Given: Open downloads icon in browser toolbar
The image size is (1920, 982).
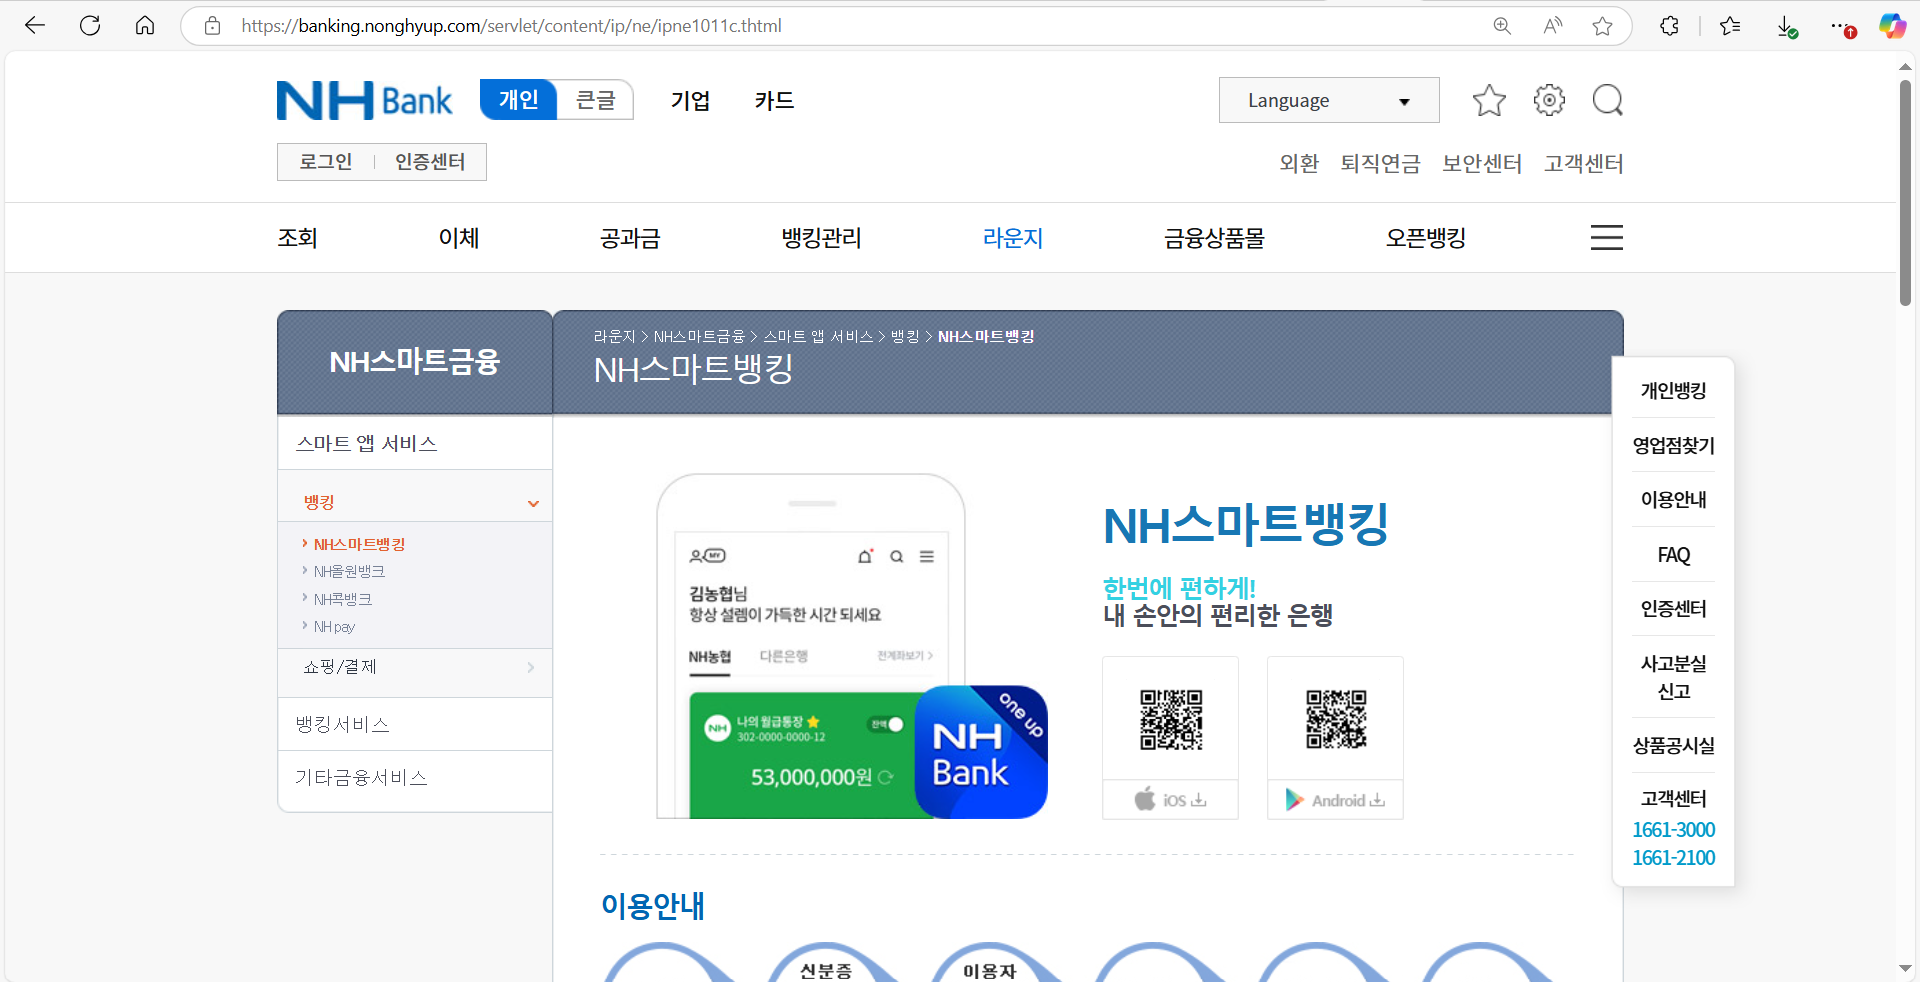Looking at the screenshot, I should click(1787, 26).
